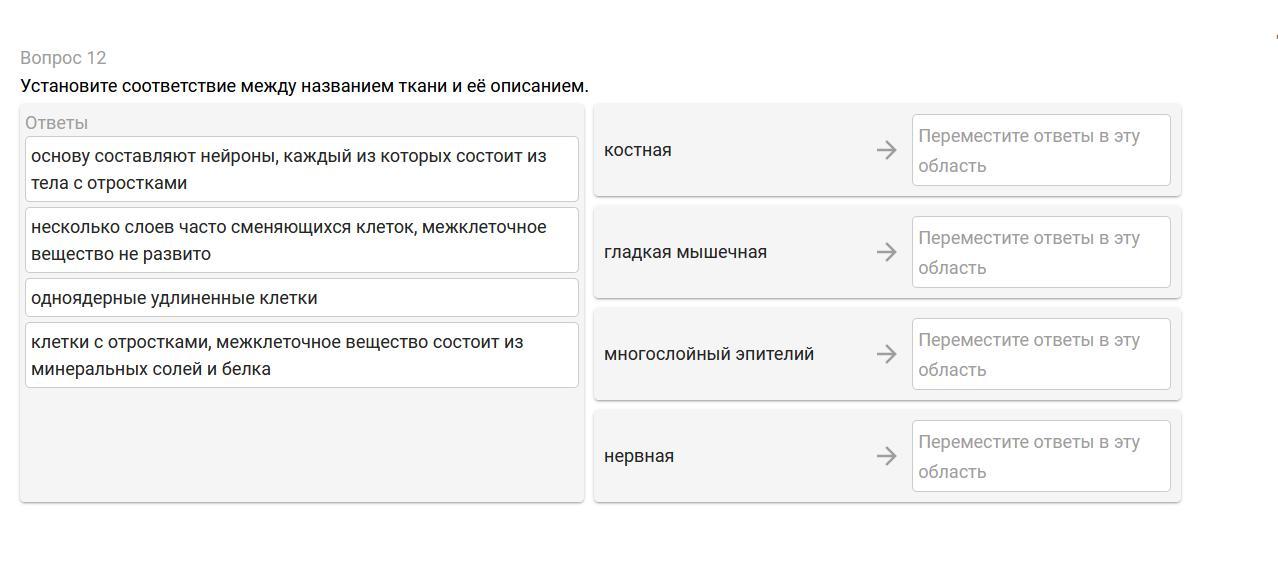
Task: Click the многослойный эпителий label
Action: 709,354
